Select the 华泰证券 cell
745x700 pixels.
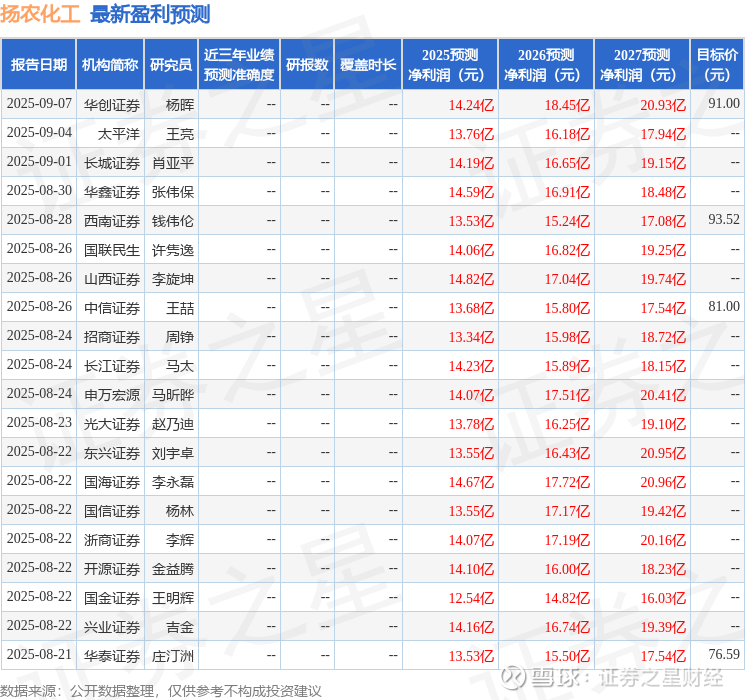click(112, 656)
